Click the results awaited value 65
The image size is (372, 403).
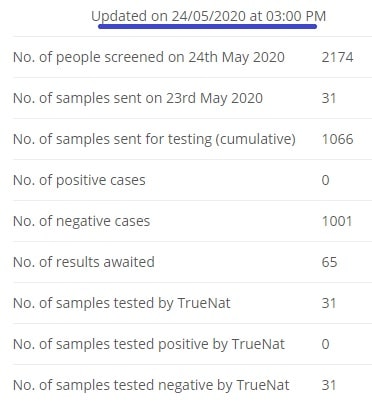(329, 262)
